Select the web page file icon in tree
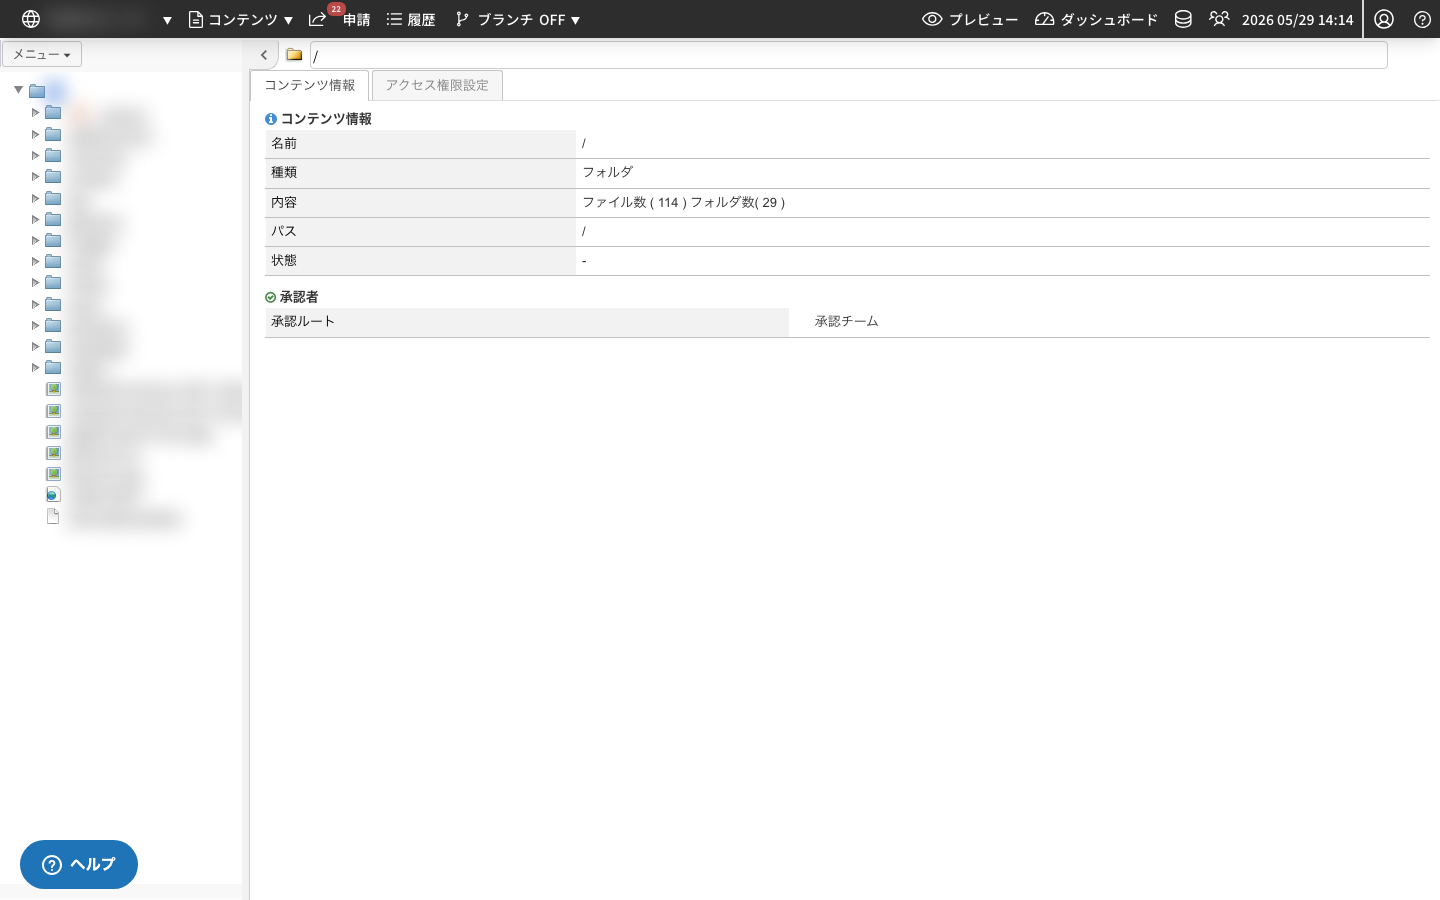Image resolution: width=1440 pixels, height=900 pixels. click(53, 495)
